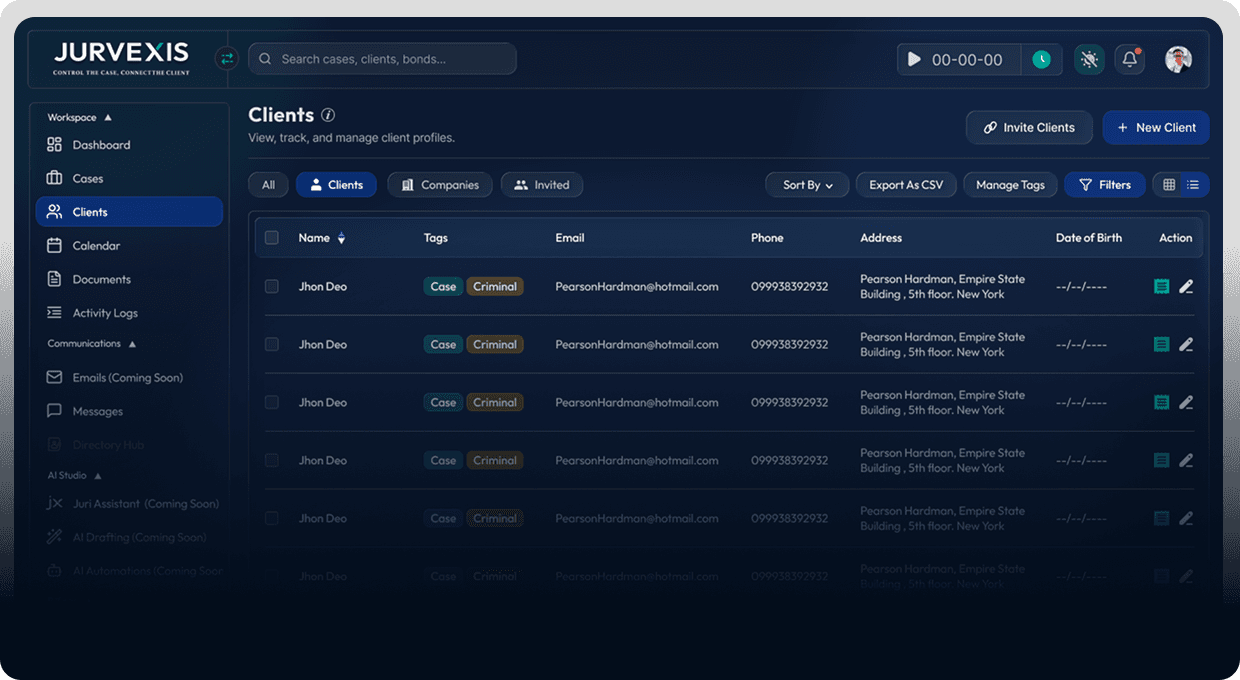Click Export As CSV

(906, 185)
